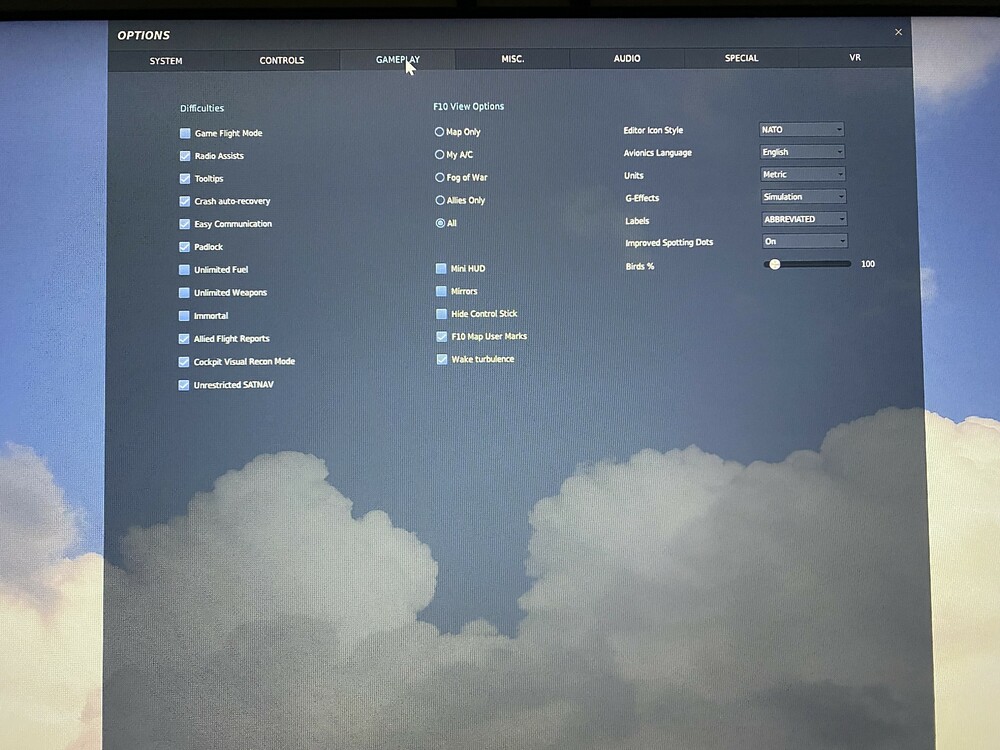Image resolution: width=1000 pixels, height=750 pixels.
Task: Select the GAMEPLAY tab
Action: [x=397, y=60]
